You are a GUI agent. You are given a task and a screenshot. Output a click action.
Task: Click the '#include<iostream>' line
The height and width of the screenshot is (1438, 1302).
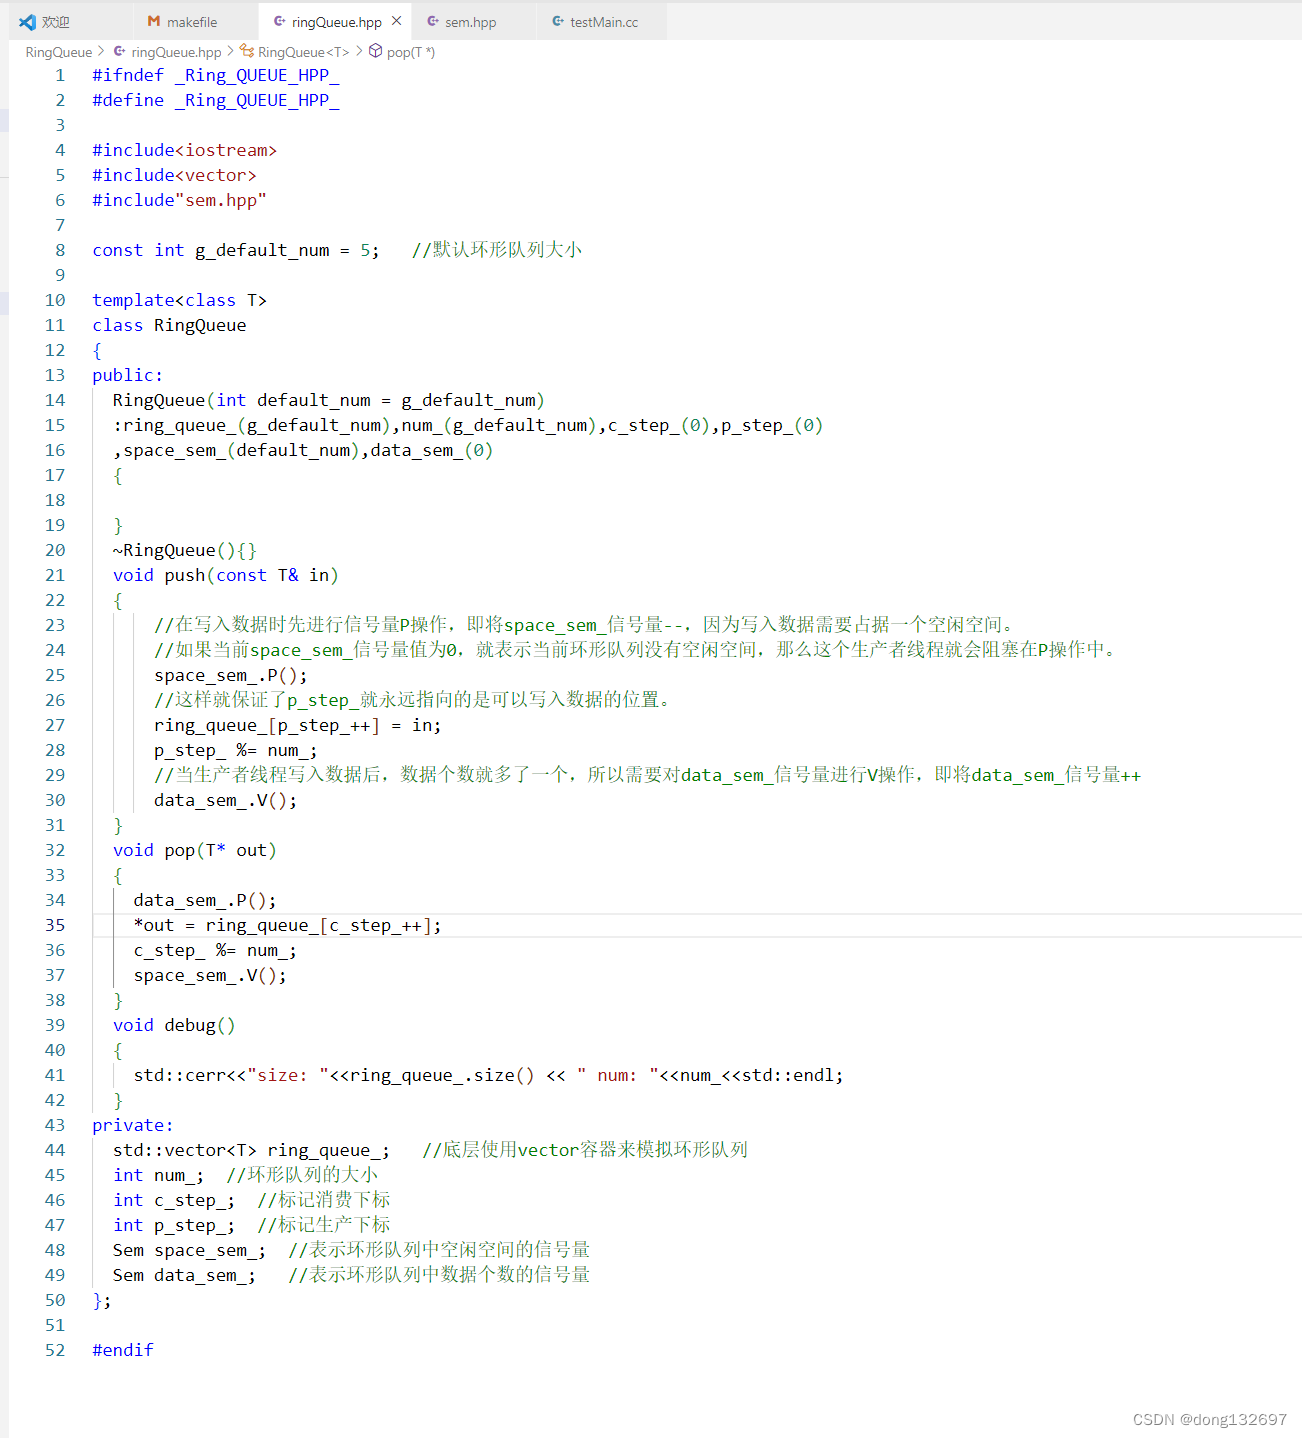click(184, 150)
